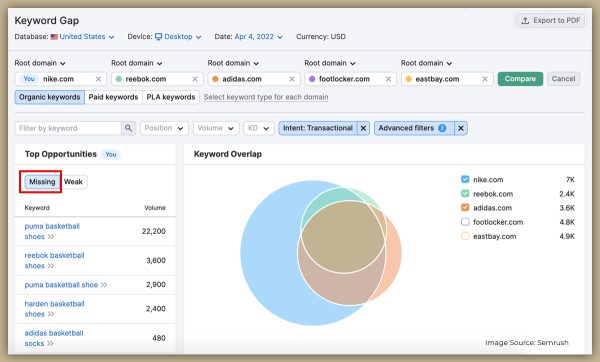
Task: Select the PLA keywords tab
Action: tap(171, 97)
